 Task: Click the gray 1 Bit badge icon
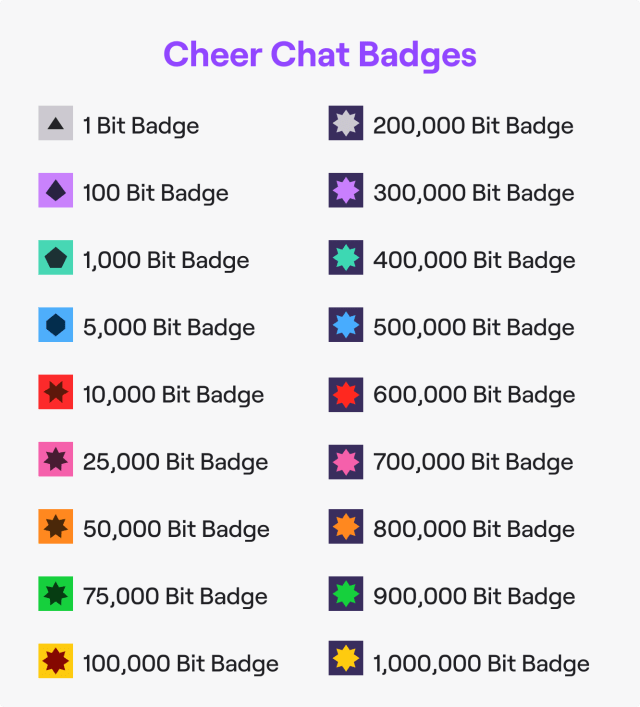[56, 124]
